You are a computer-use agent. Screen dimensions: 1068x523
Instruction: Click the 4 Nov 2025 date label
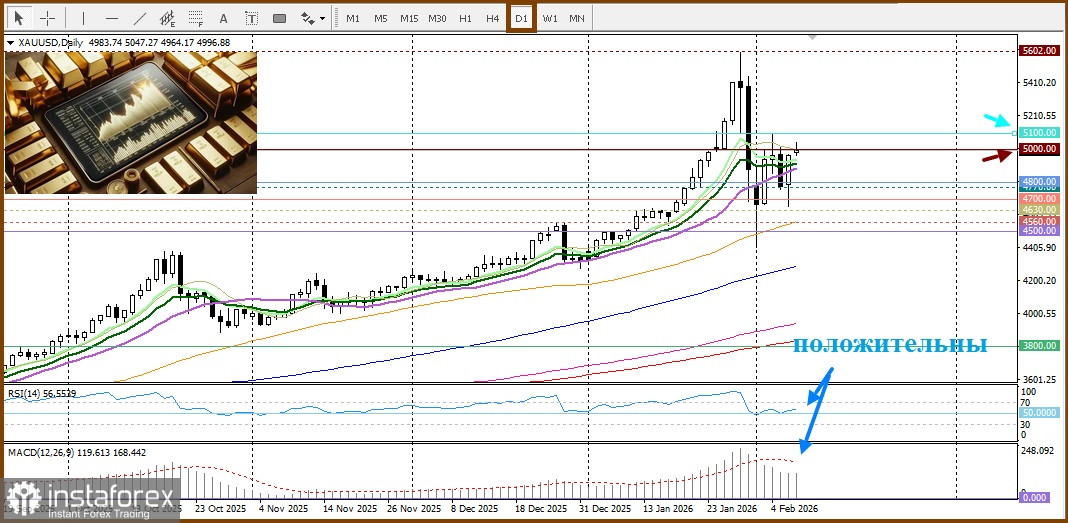click(x=283, y=508)
